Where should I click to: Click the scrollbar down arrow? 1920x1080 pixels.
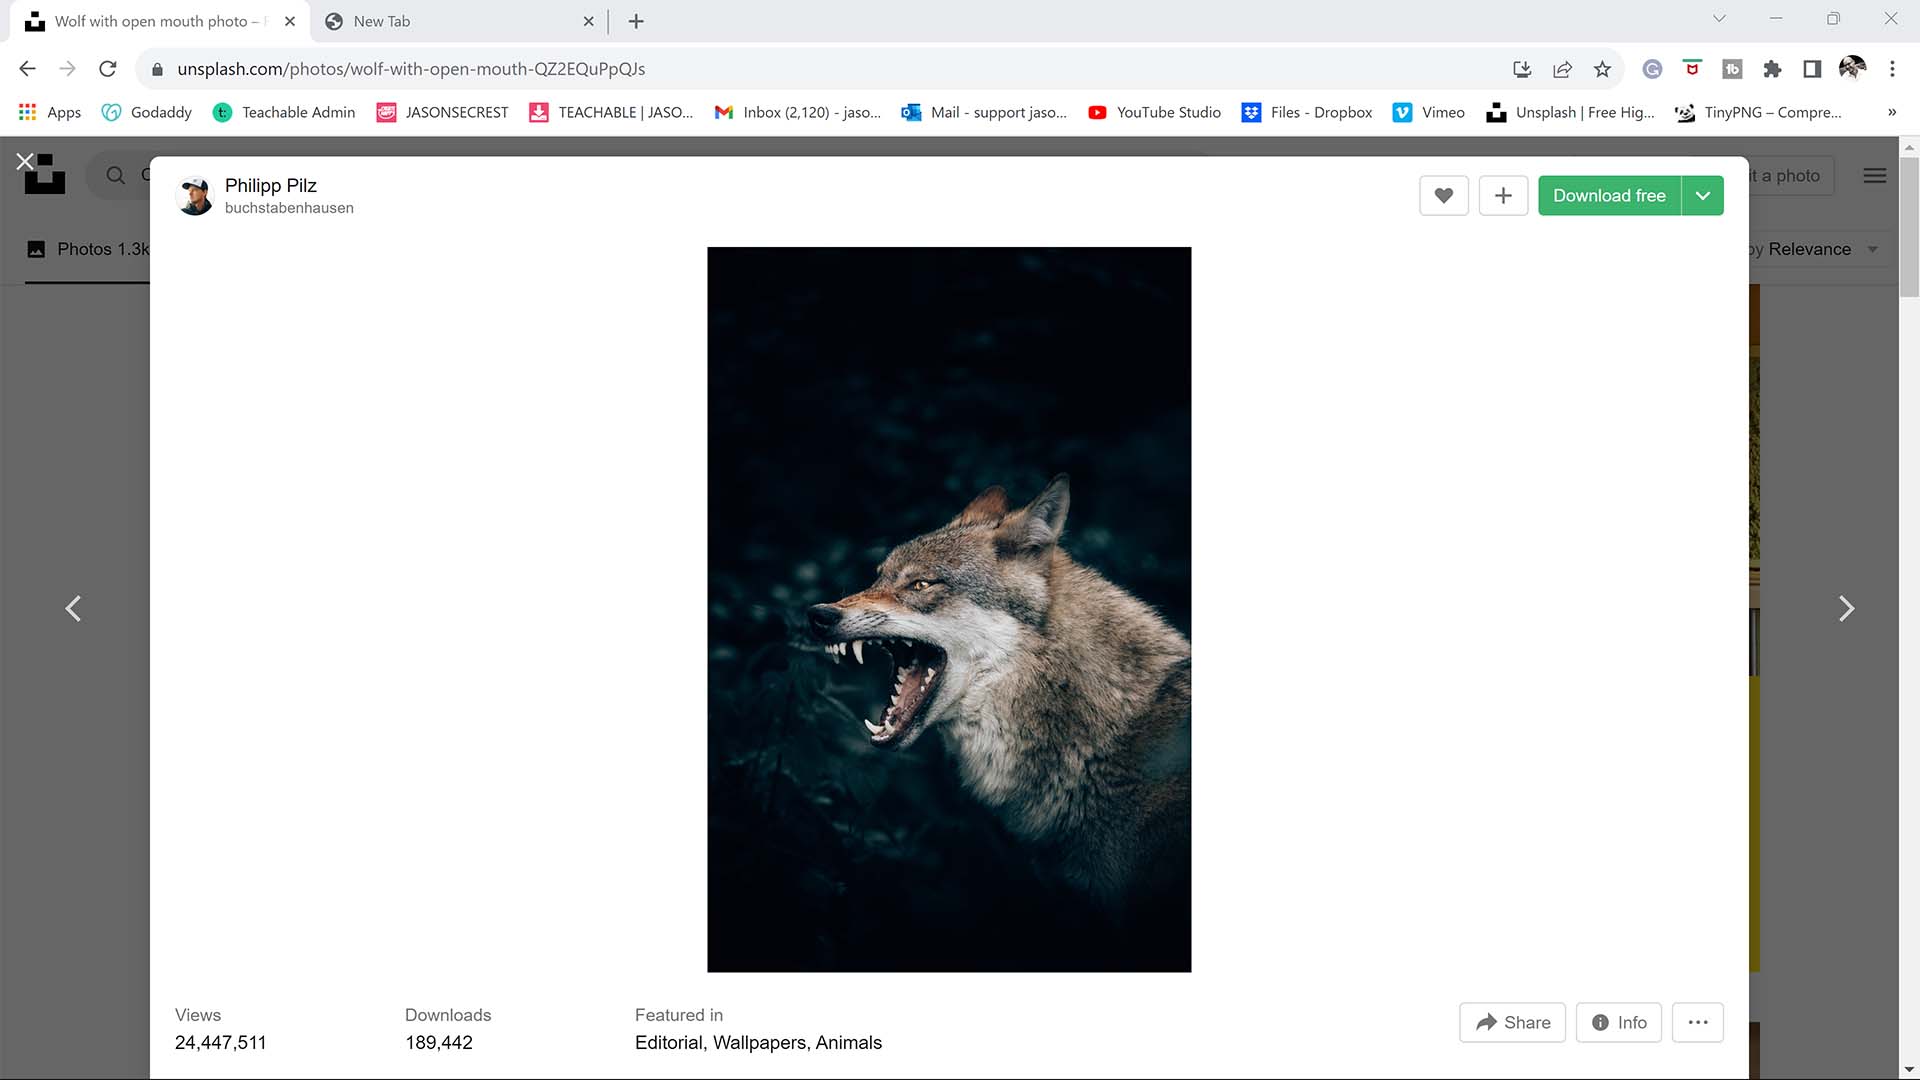tap(1909, 1070)
